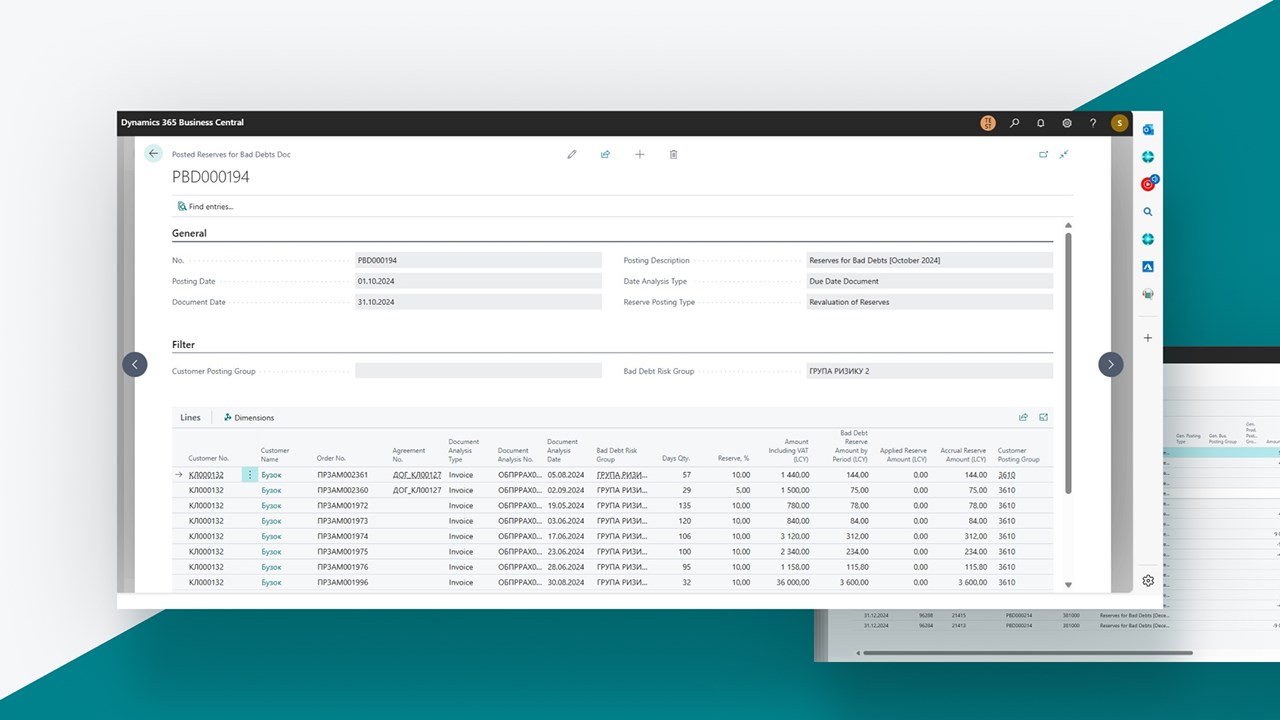The height and width of the screenshot is (720, 1280).
Task: Go back using the arrow beside the page title
Action: click(x=153, y=154)
